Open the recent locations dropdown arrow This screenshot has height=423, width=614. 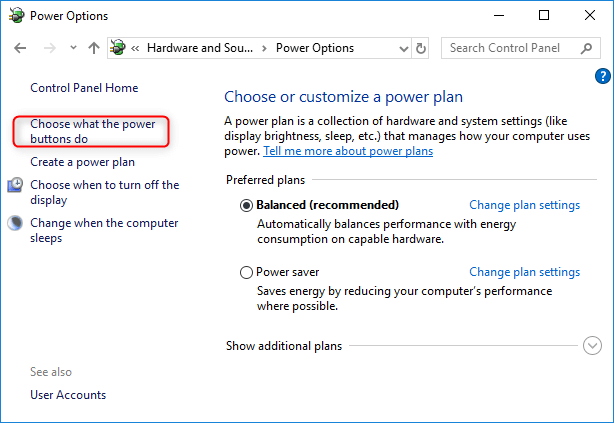coord(71,48)
